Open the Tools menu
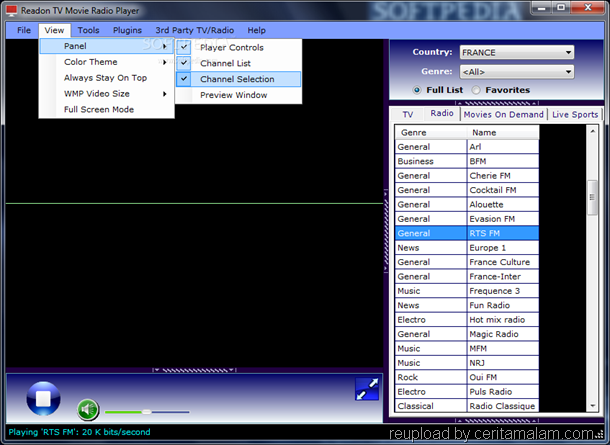The width and height of the screenshot is (610, 445). click(88, 30)
